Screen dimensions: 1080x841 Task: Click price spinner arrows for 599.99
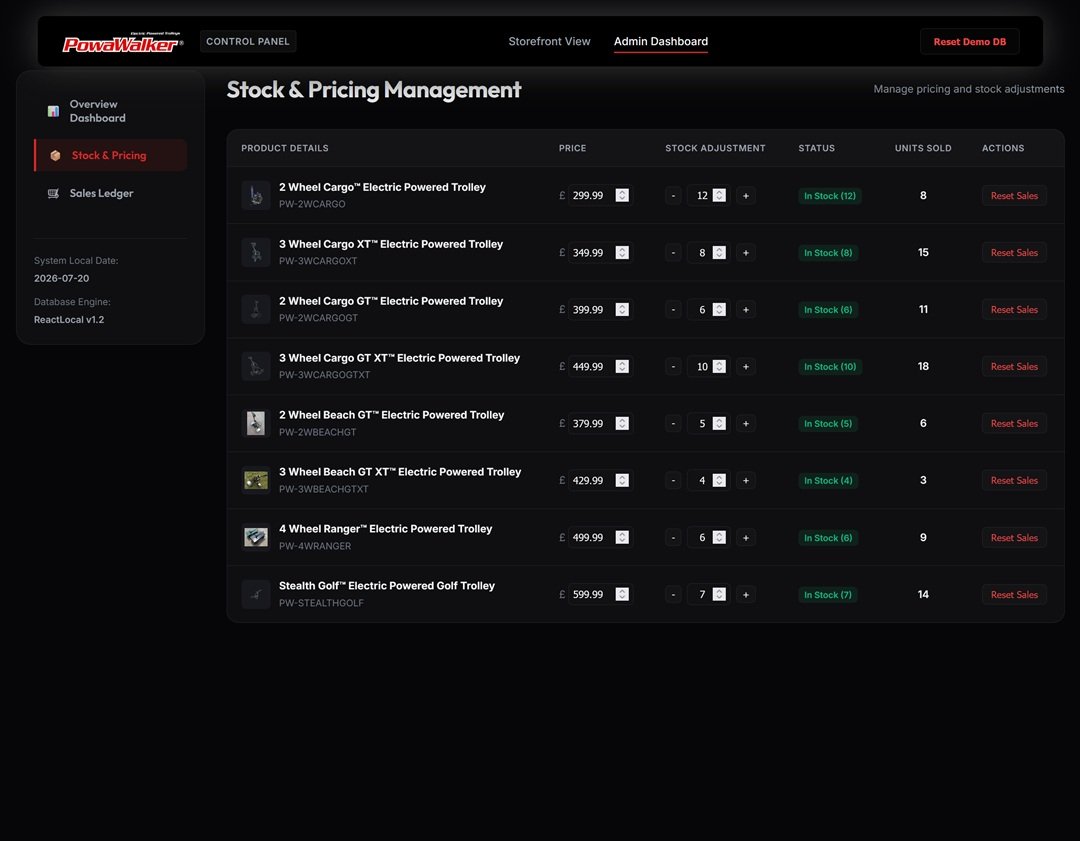point(622,594)
